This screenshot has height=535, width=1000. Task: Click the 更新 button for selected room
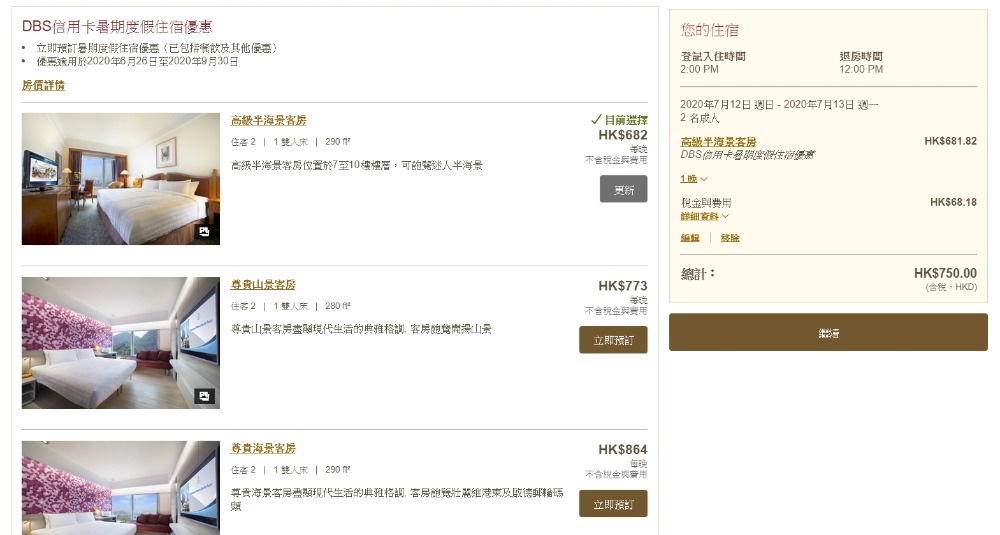[623, 189]
